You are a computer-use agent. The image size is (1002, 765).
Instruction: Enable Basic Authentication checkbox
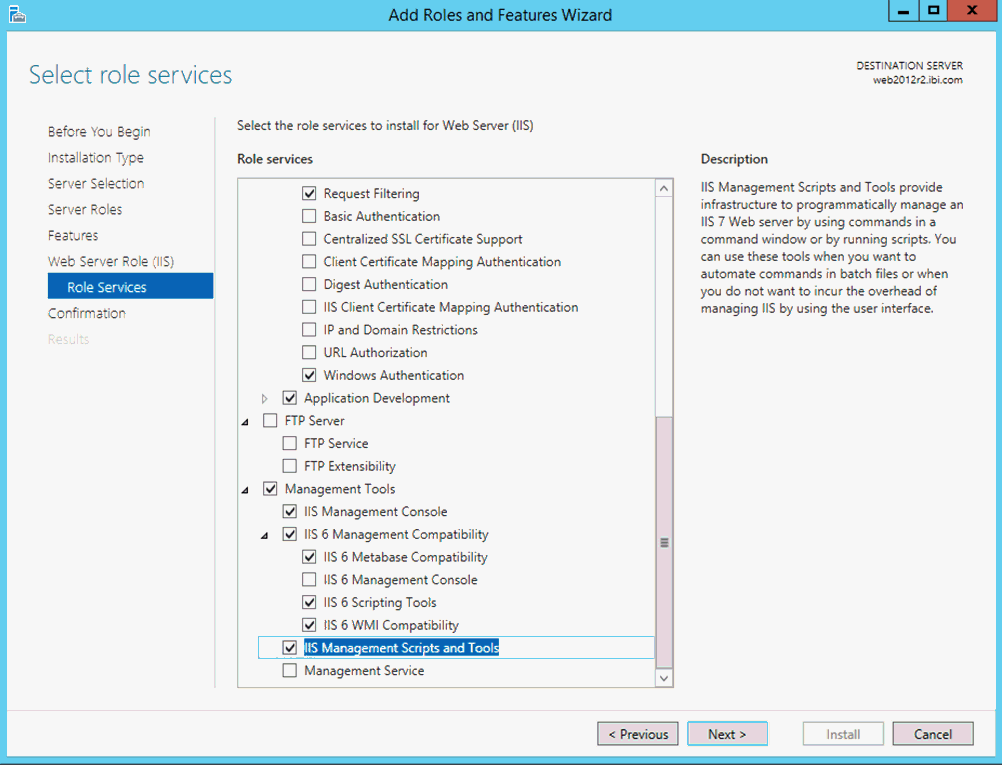click(309, 216)
